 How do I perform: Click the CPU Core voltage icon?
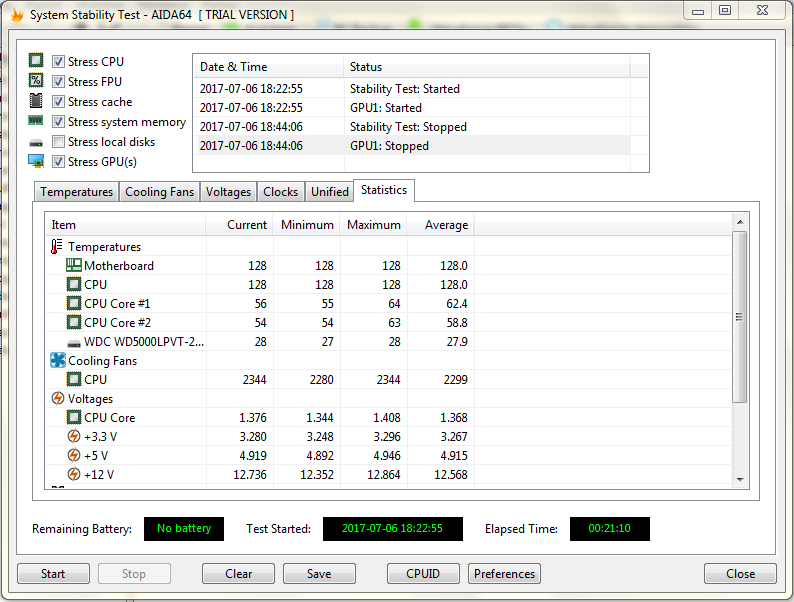(x=74, y=417)
